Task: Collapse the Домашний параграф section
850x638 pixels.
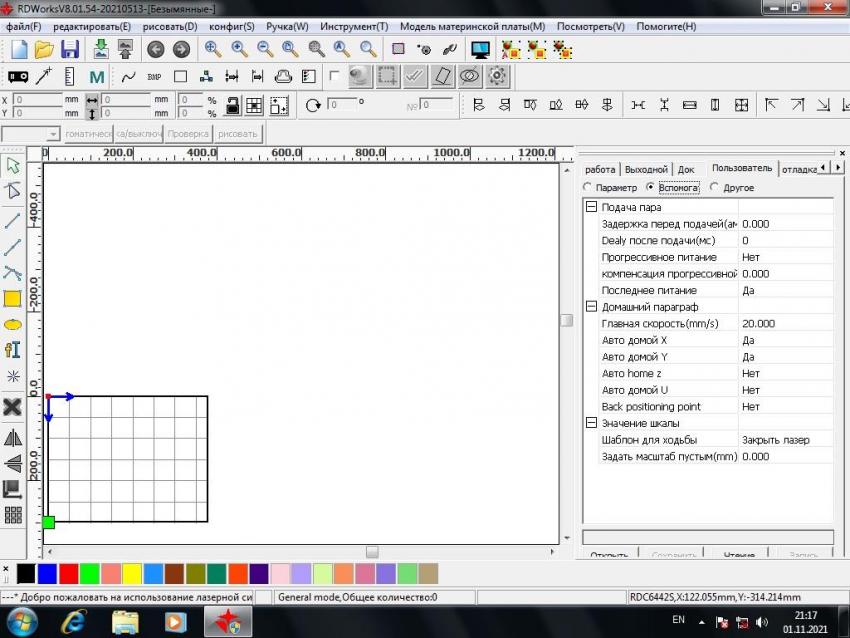Action: point(591,307)
